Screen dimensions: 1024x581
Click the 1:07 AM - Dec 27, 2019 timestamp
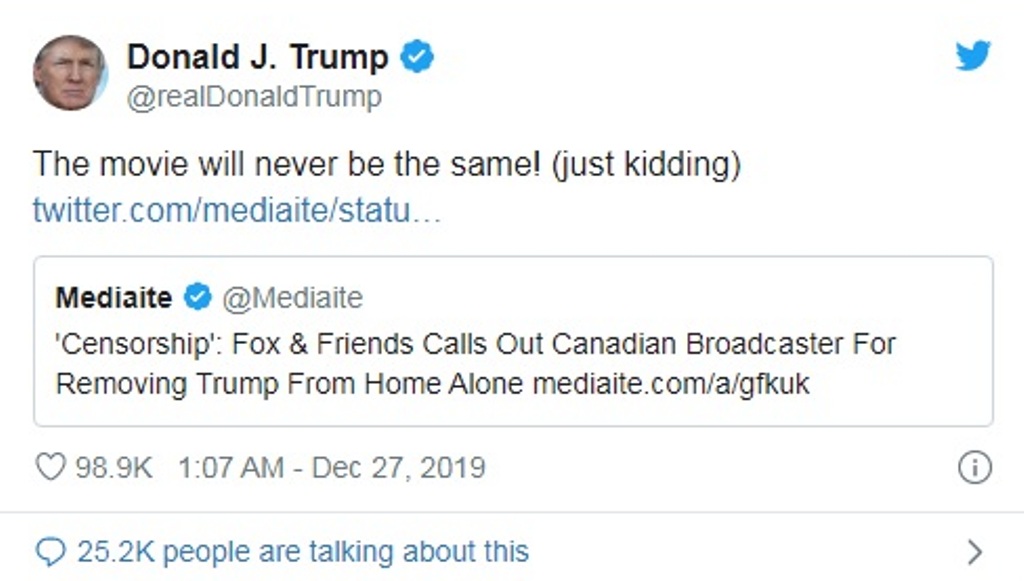(331, 467)
